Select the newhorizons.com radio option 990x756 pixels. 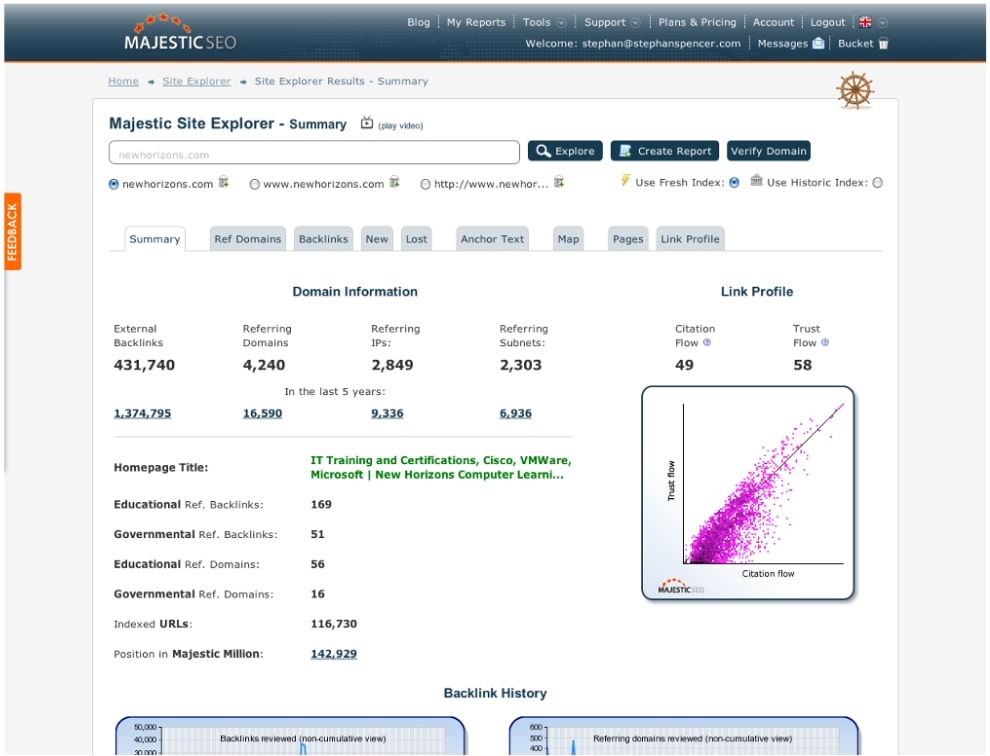pos(114,184)
